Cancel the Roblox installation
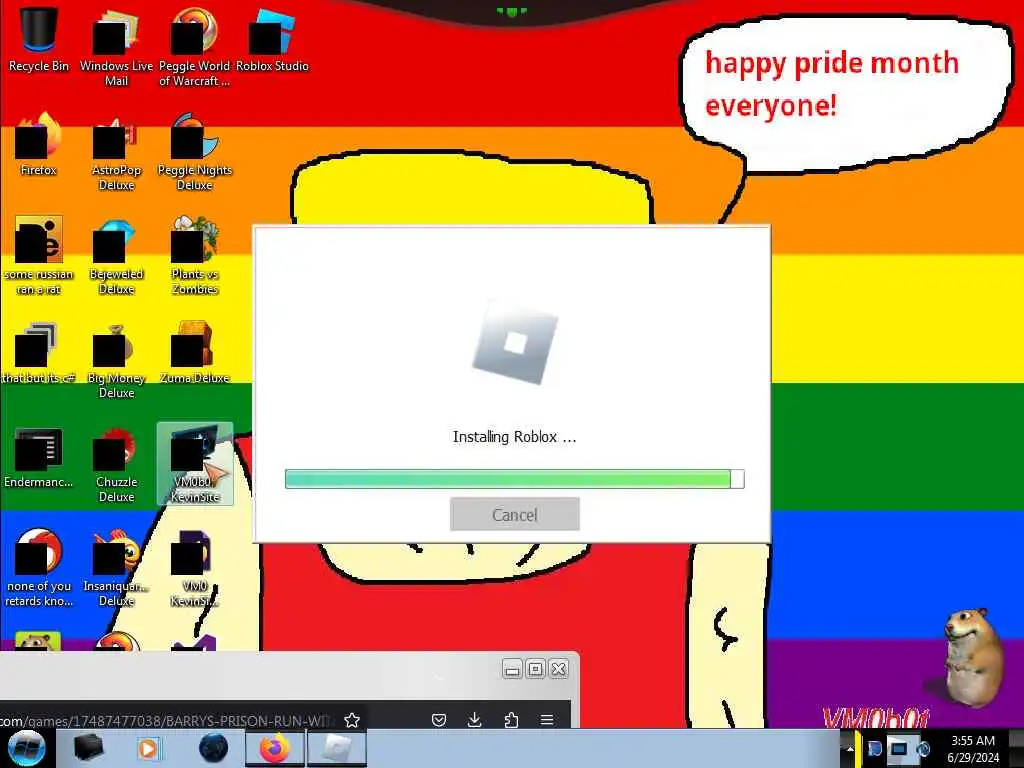 [515, 515]
